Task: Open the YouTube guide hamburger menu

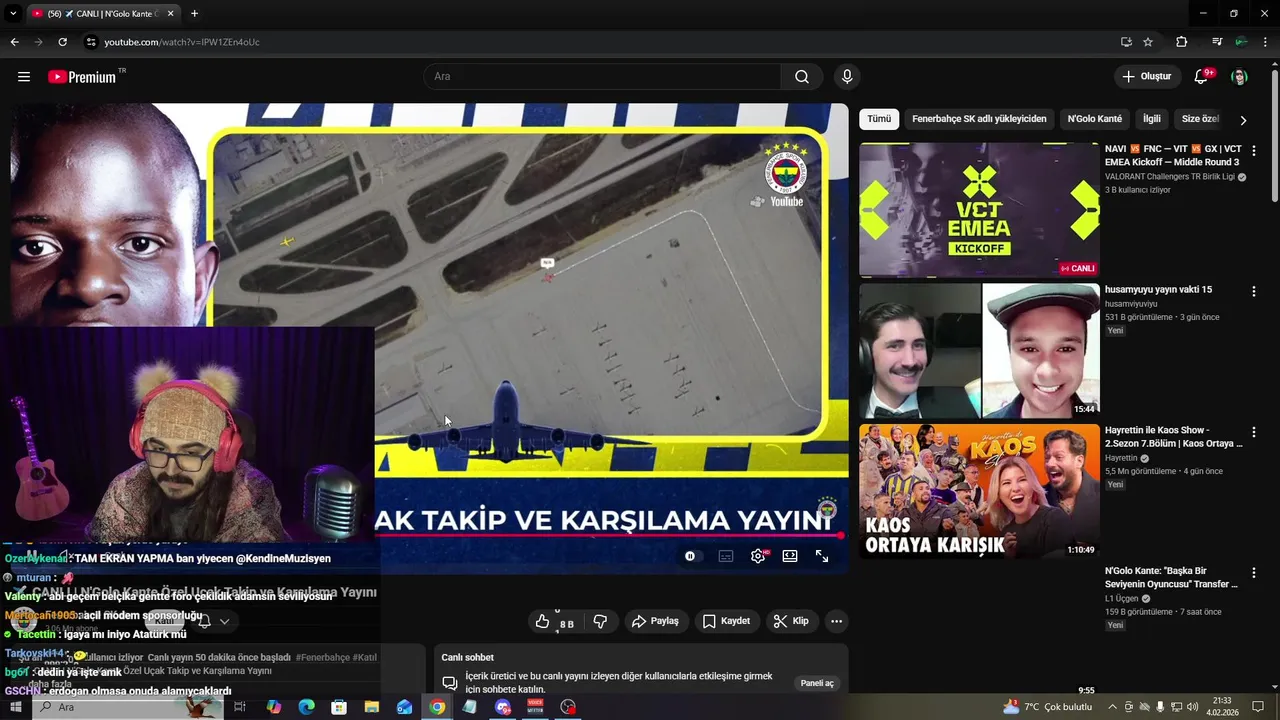Action: 24,77
